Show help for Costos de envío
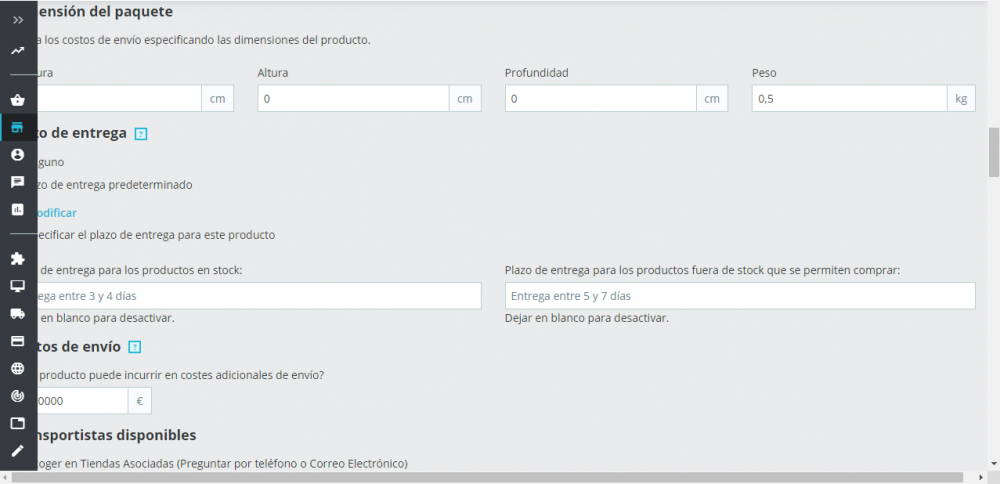Viewport: 1000px width, 484px height. point(135,347)
